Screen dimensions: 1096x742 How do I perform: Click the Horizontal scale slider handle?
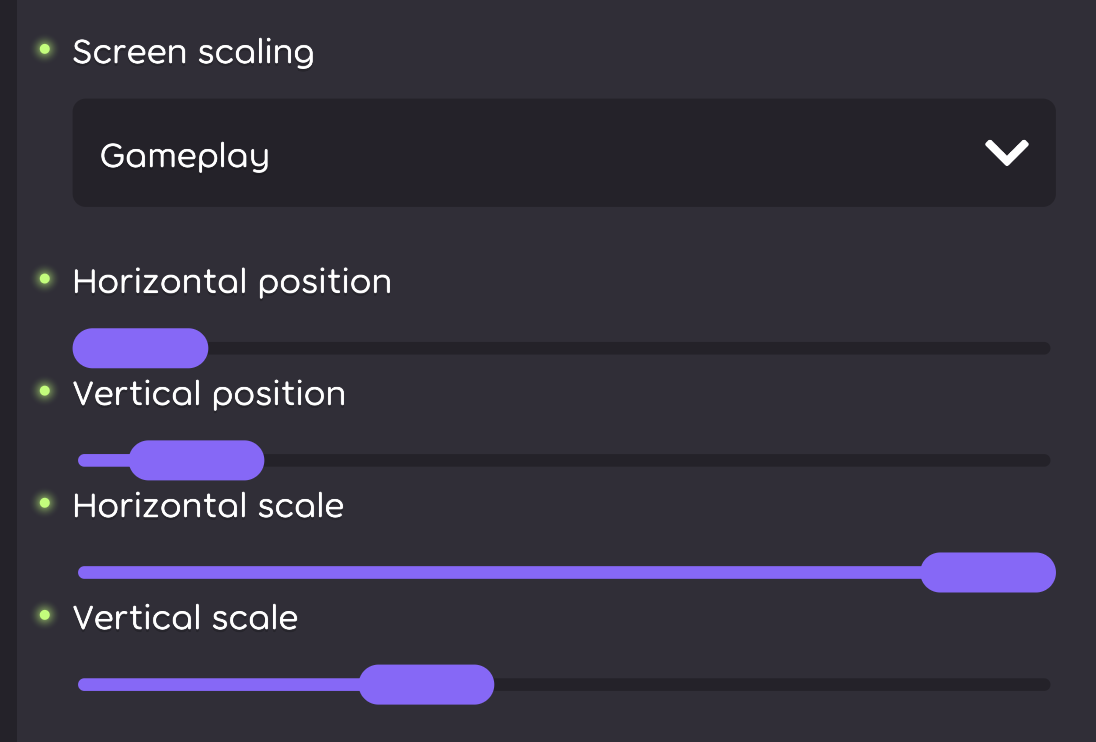pos(988,572)
